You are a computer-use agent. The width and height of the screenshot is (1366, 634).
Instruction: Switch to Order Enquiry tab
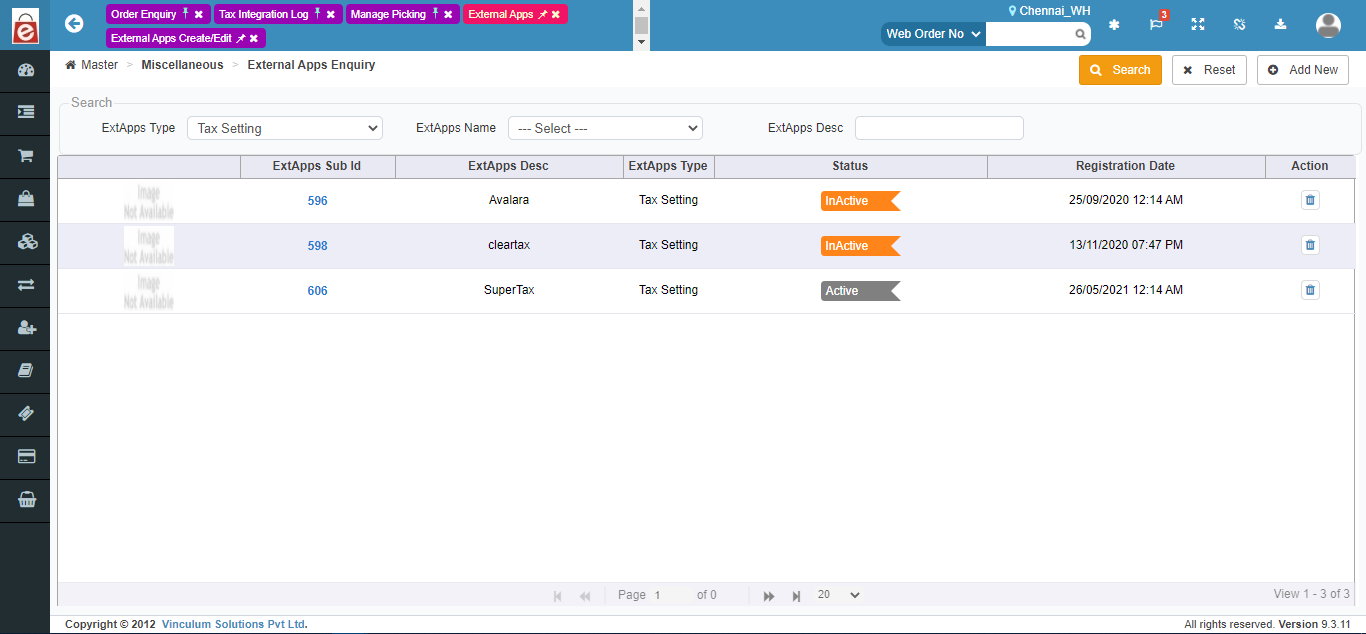pos(143,14)
